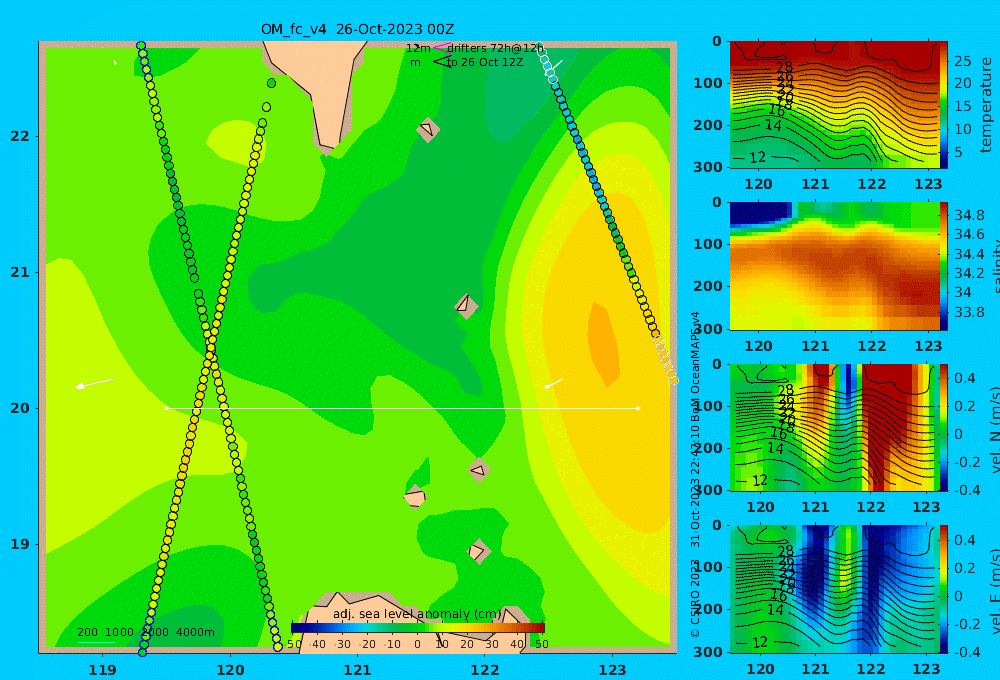
Task: Click the '200 1000 2000 4000m' depth legend
Action: click(146, 632)
